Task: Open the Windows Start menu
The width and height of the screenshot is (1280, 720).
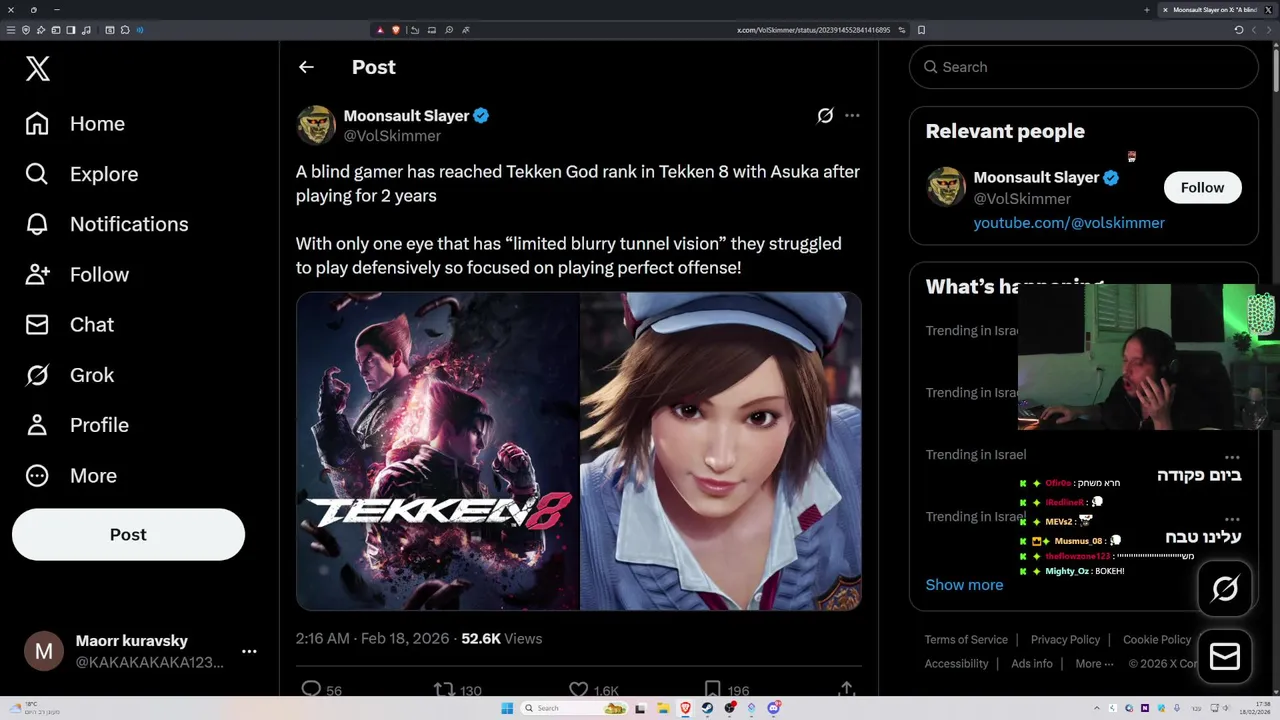Action: point(507,708)
